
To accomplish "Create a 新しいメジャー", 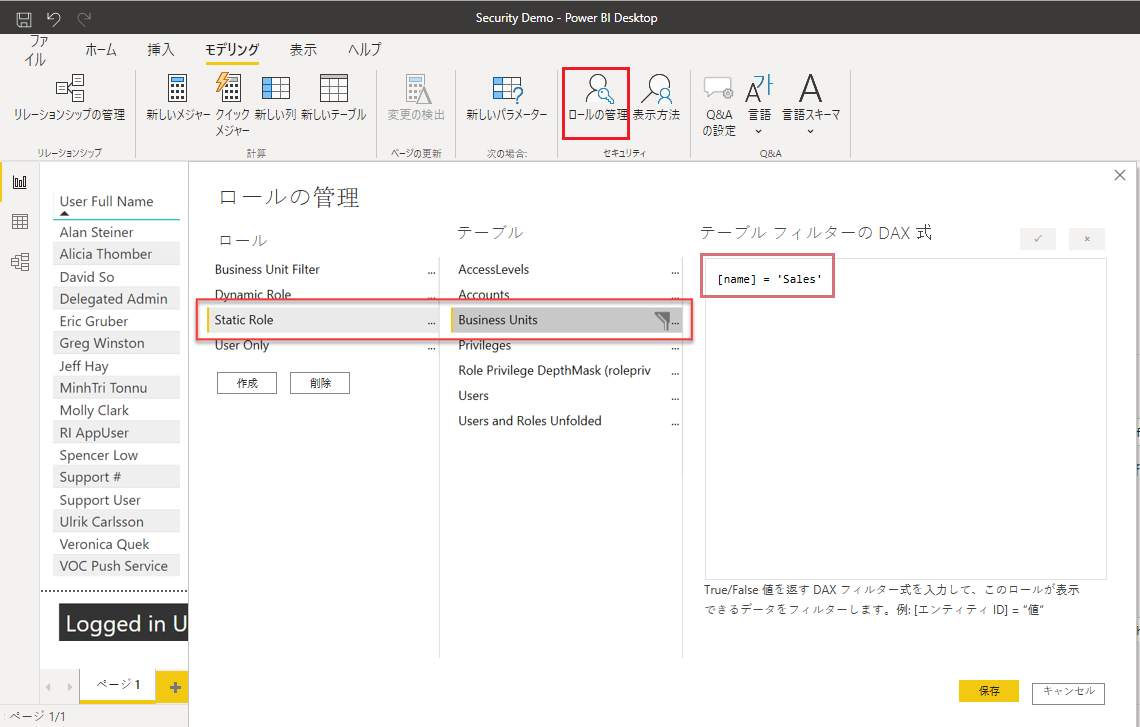I will tap(177, 97).
